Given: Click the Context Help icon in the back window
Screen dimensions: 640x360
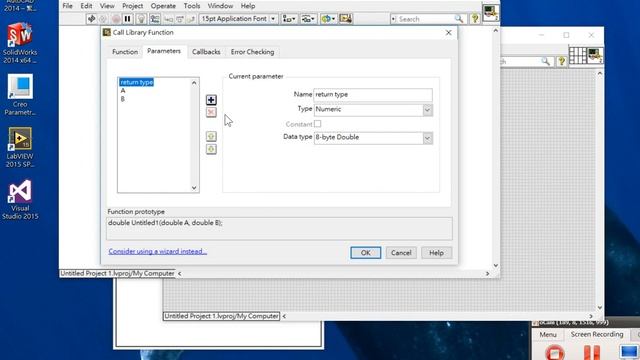Looking at the screenshot, I should tap(562, 61).
